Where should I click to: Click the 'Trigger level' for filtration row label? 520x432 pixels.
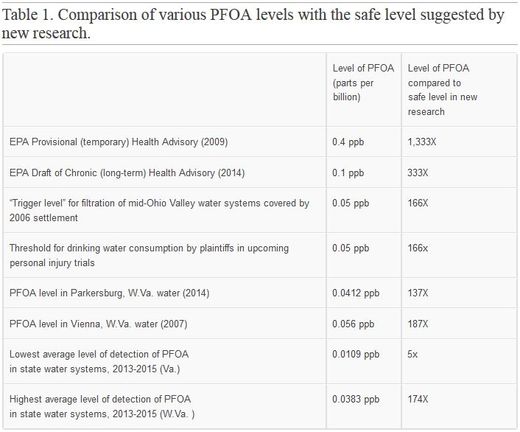tap(159, 210)
